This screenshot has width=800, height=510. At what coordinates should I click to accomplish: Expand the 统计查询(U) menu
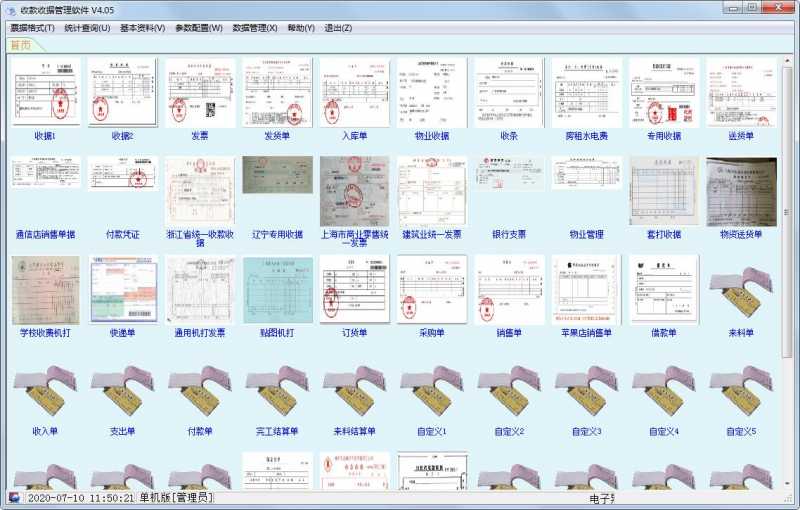[x=87, y=28]
